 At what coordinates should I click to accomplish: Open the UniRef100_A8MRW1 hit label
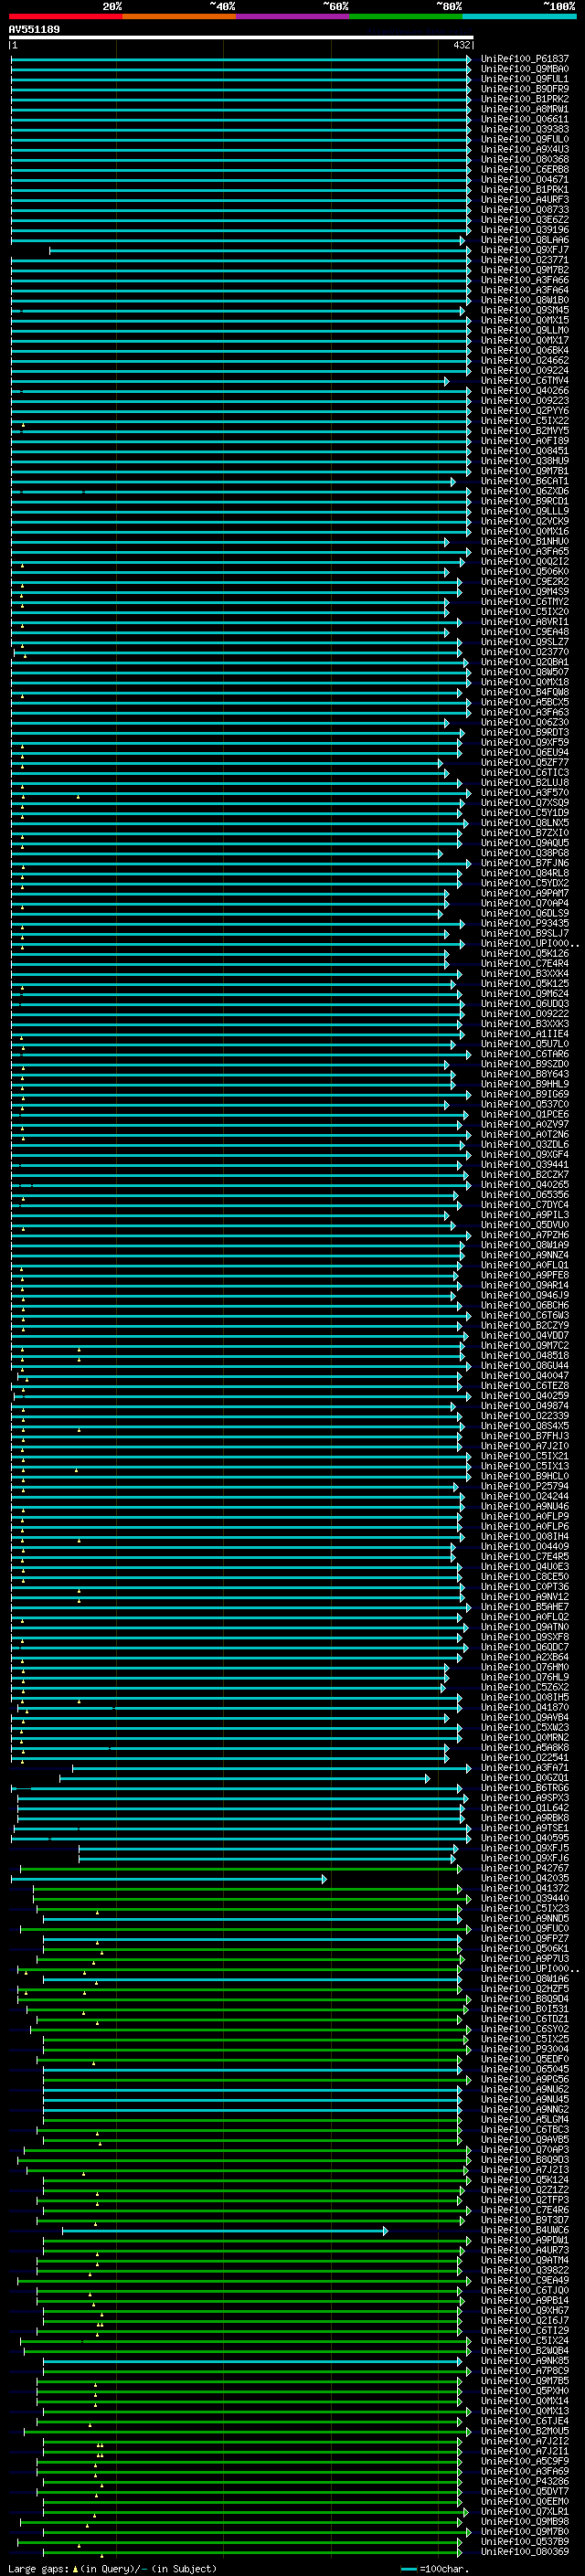point(525,109)
